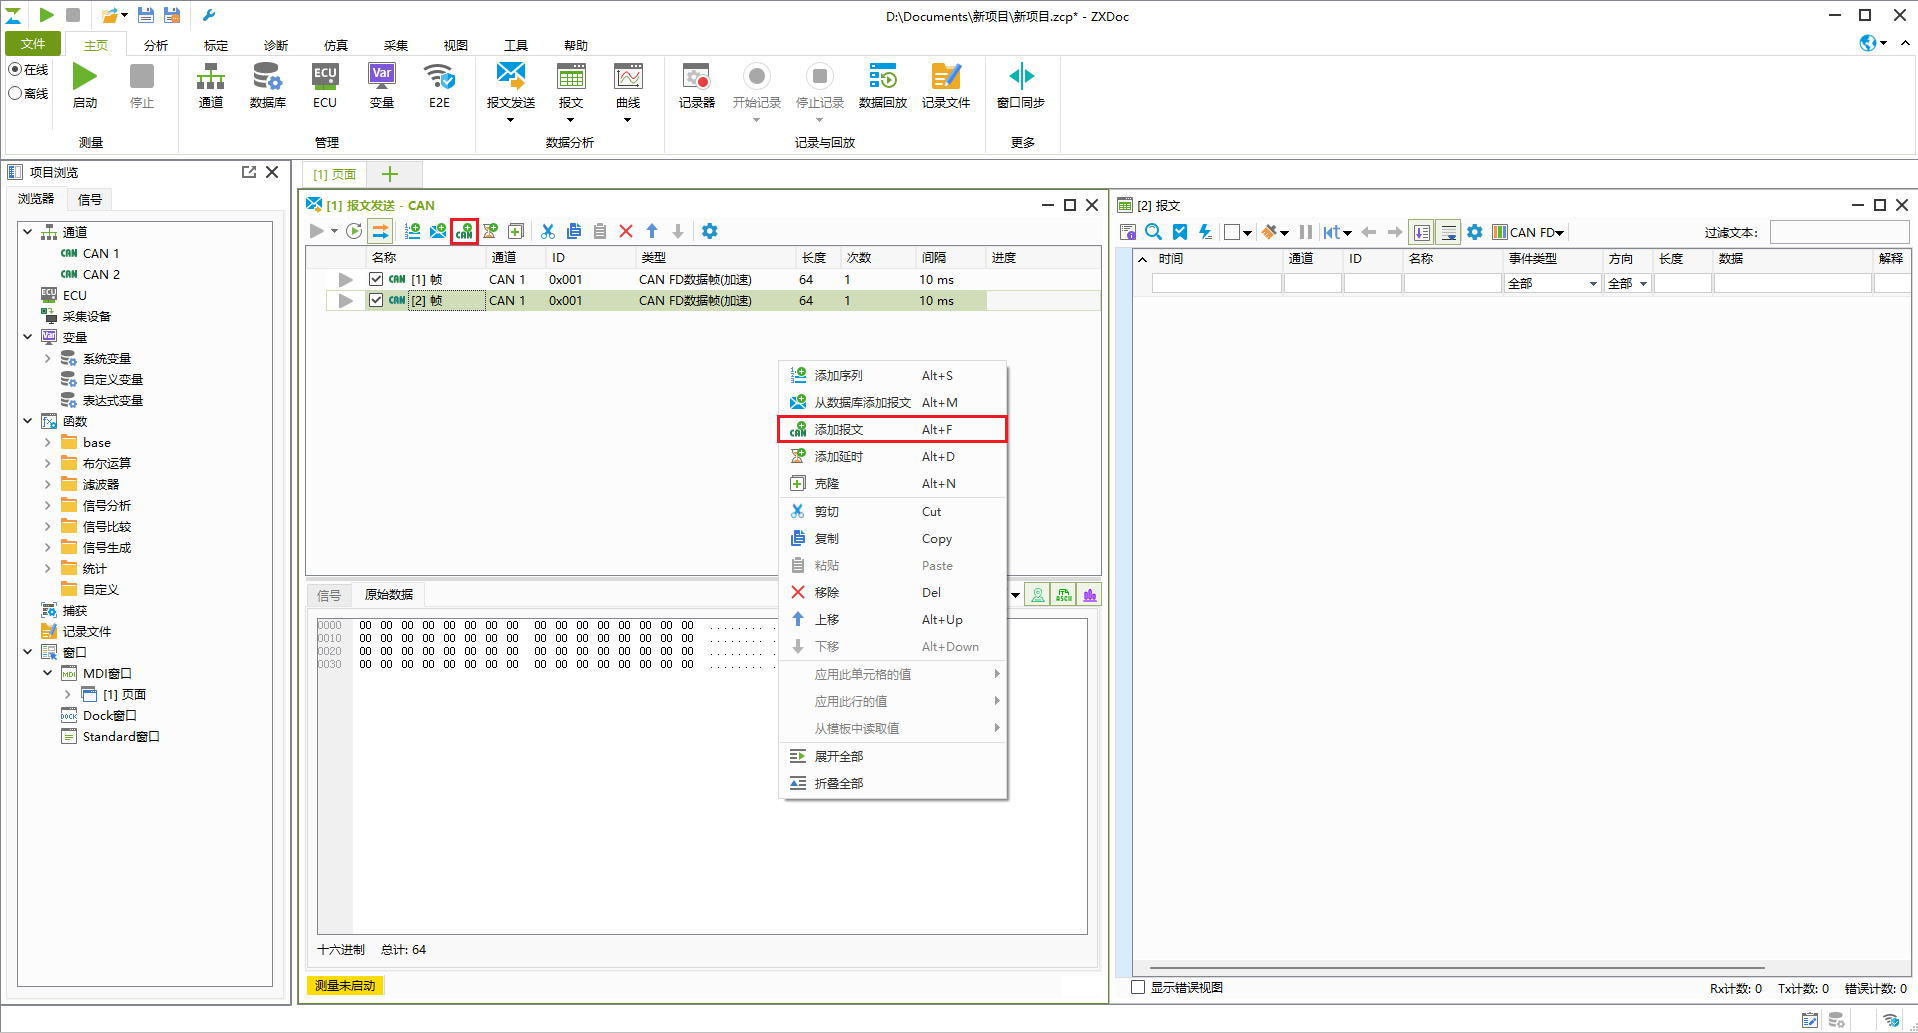Switch to the 分析 ribbon tab

156,45
